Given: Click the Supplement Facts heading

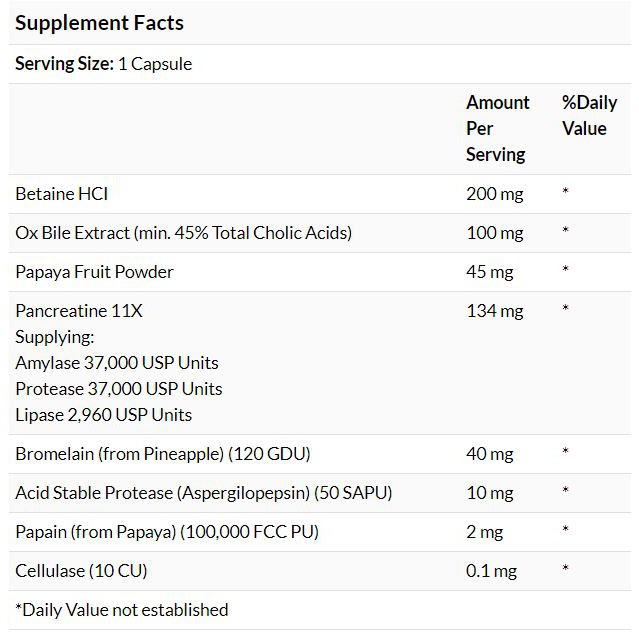Looking at the screenshot, I should pos(99,22).
